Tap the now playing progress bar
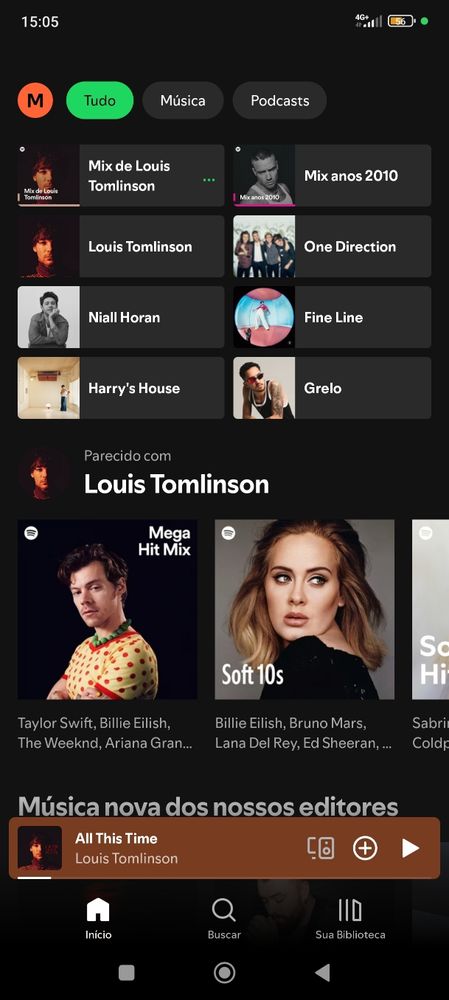Image resolution: width=449 pixels, height=1000 pixels. [x=224, y=878]
